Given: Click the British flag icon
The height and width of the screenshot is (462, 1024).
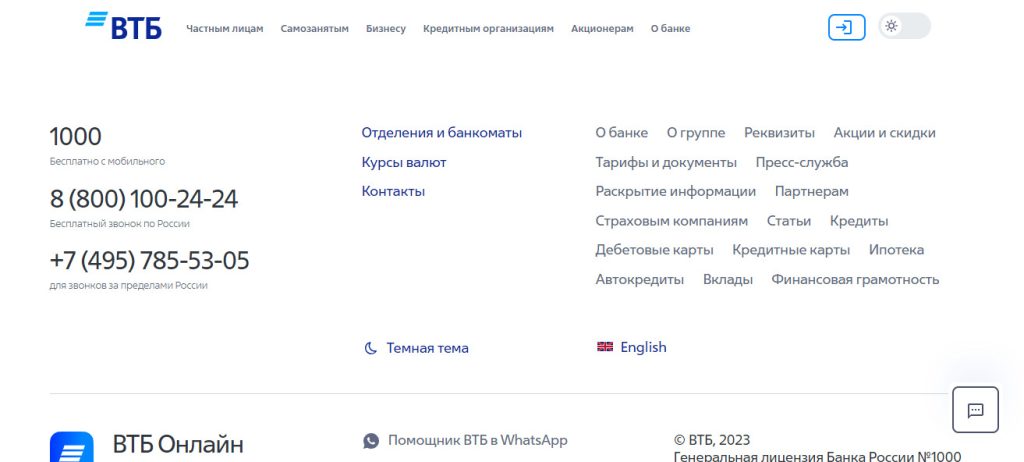Looking at the screenshot, I should 605,347.
